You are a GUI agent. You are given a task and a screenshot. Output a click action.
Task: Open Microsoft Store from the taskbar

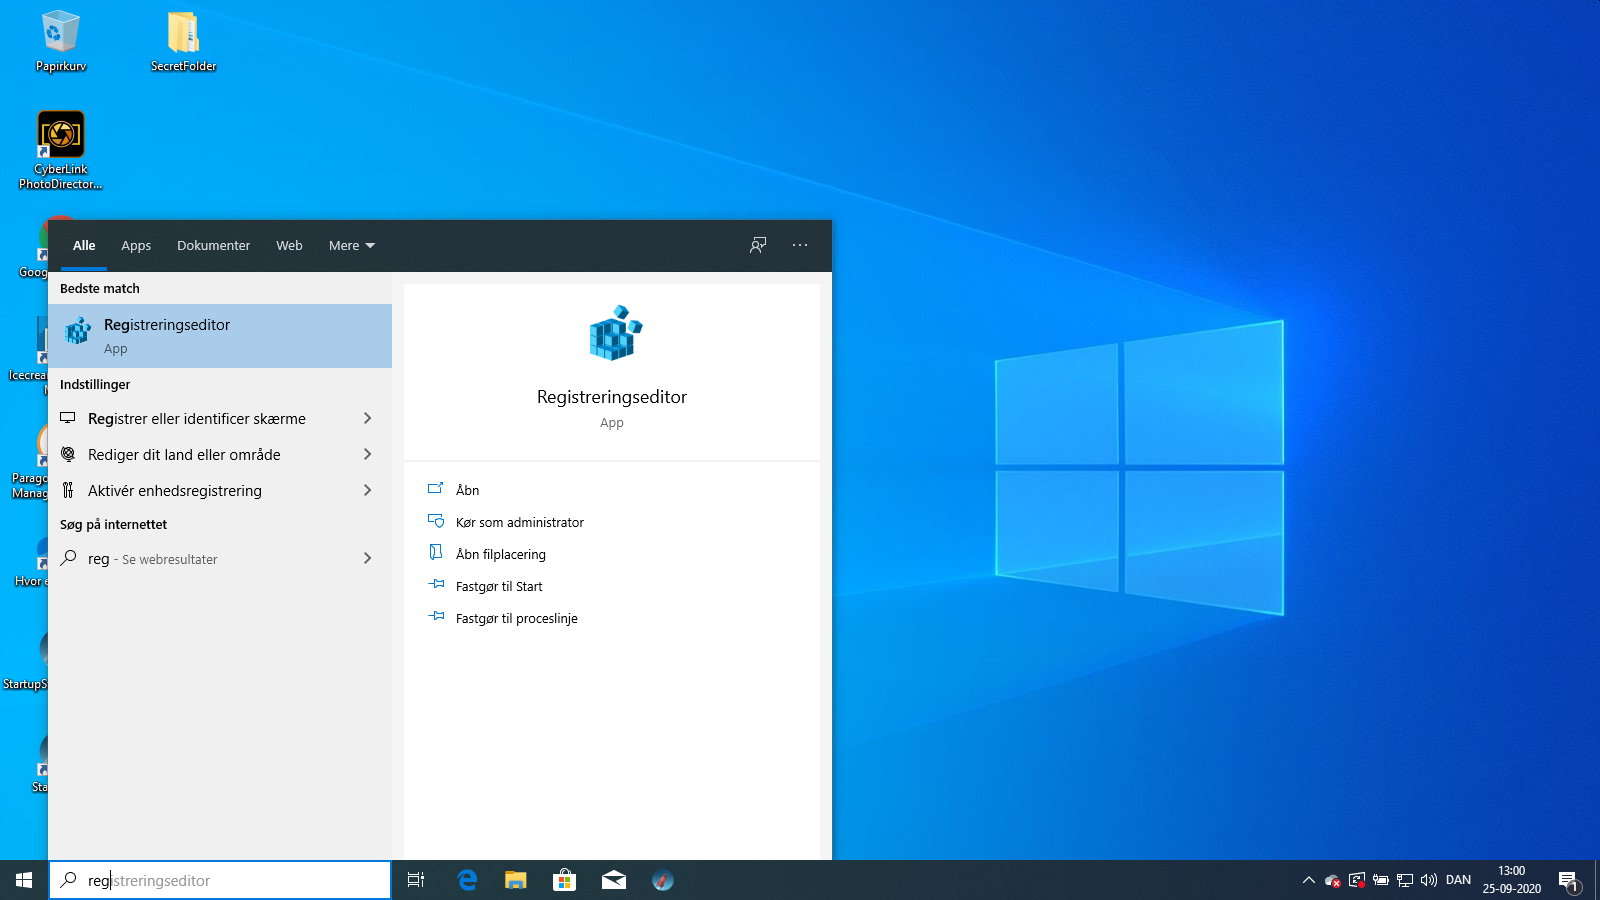tap(564, 880)
